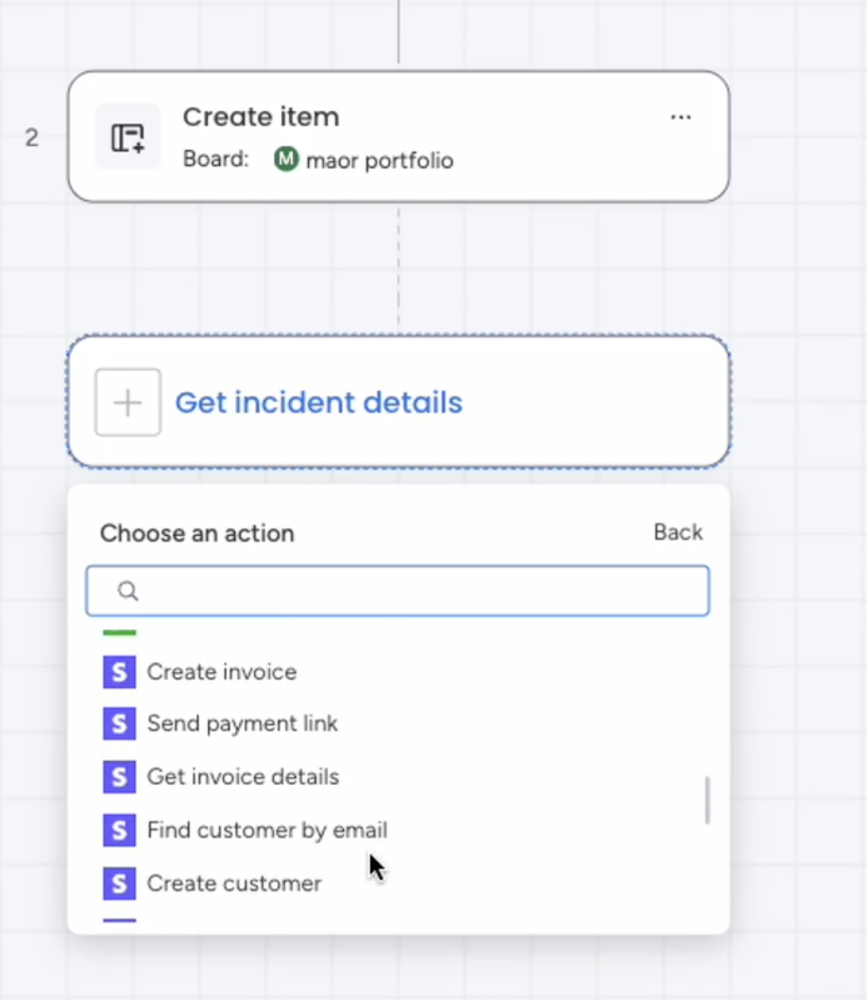Image resolution: width=867 pixels, height=1000 pixels.
Task: Click the Stripe icon beside Create invoice
Action: [119, 672]
